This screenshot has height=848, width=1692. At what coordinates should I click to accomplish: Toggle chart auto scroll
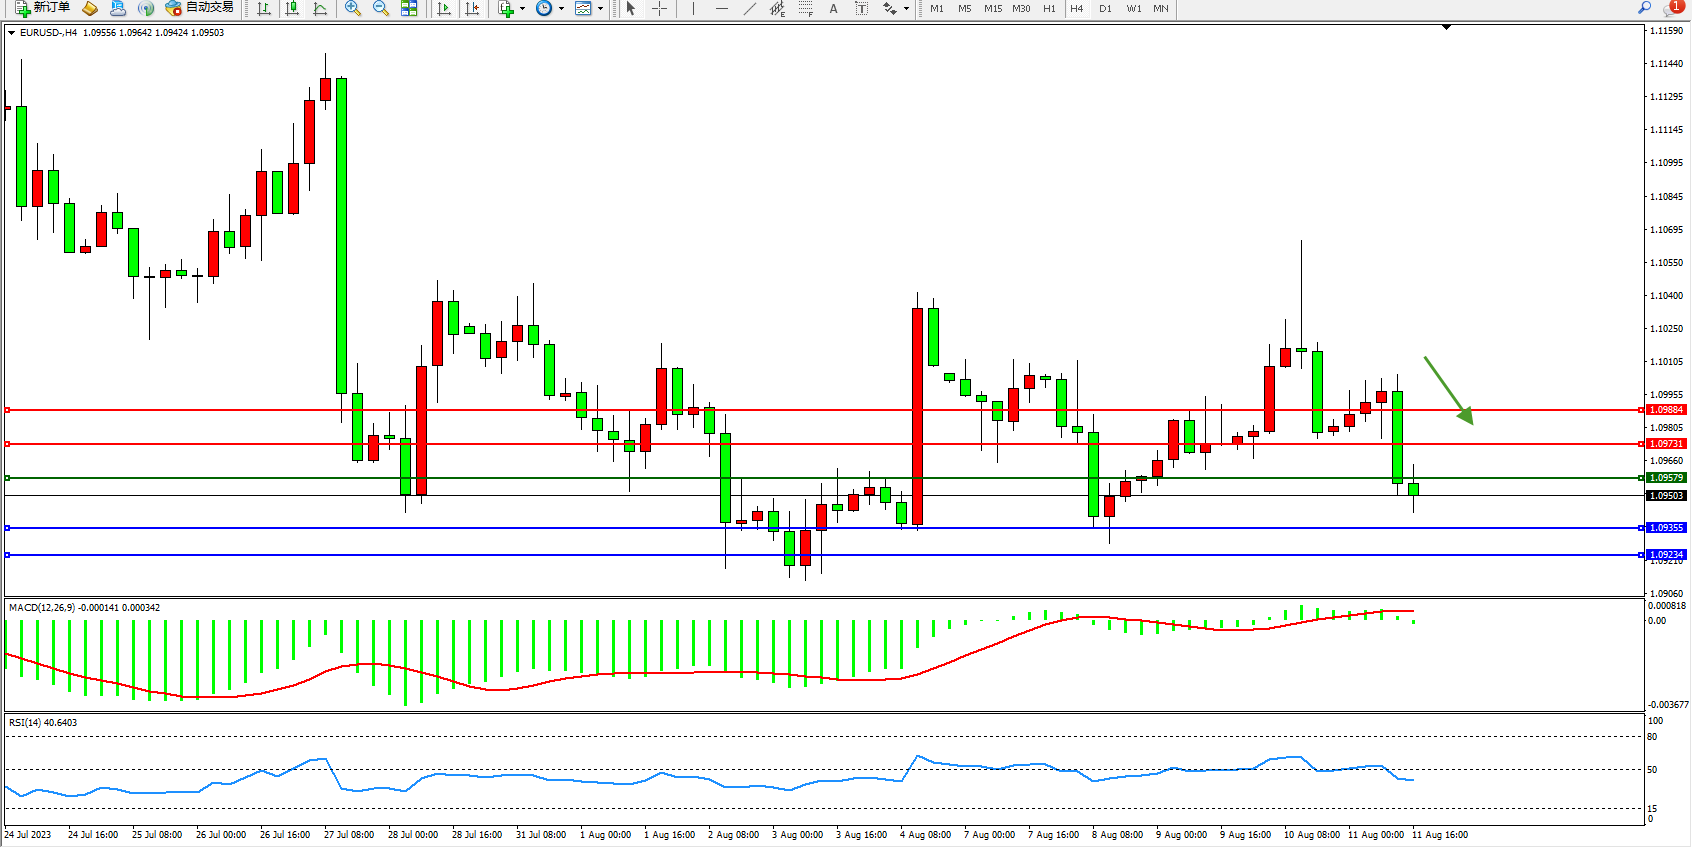(x=444, y=9)
